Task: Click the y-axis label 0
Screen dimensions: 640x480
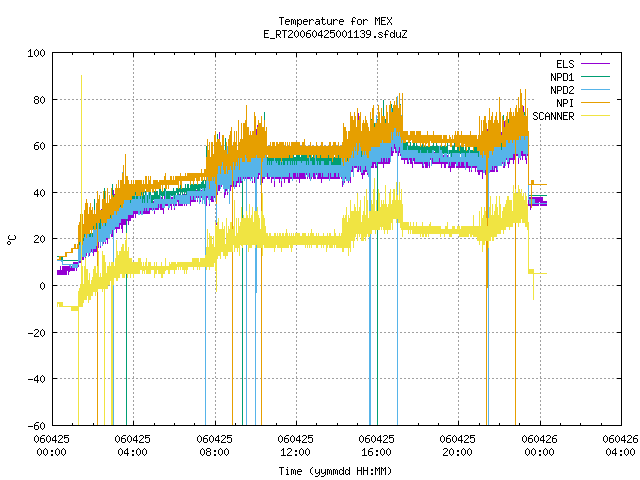Action: (42, 286)
